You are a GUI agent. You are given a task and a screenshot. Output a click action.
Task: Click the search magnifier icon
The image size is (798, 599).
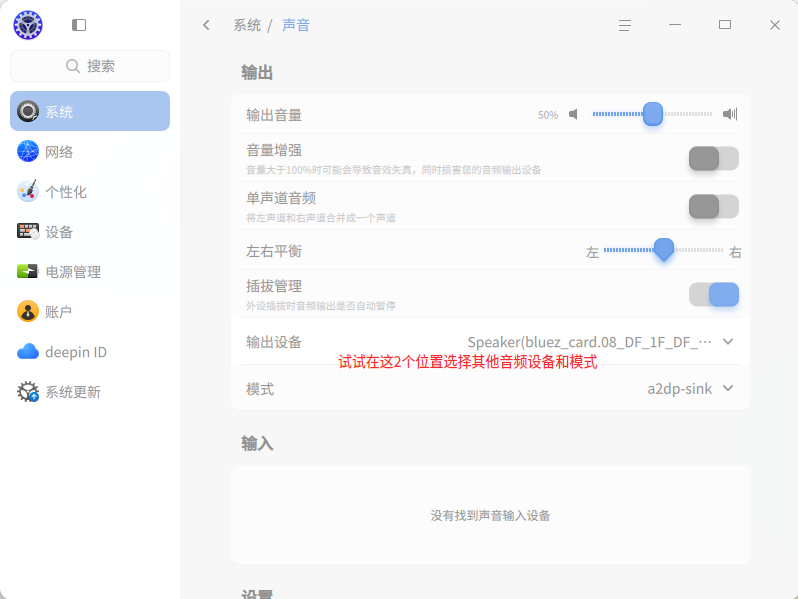click(x=73, y=66)
